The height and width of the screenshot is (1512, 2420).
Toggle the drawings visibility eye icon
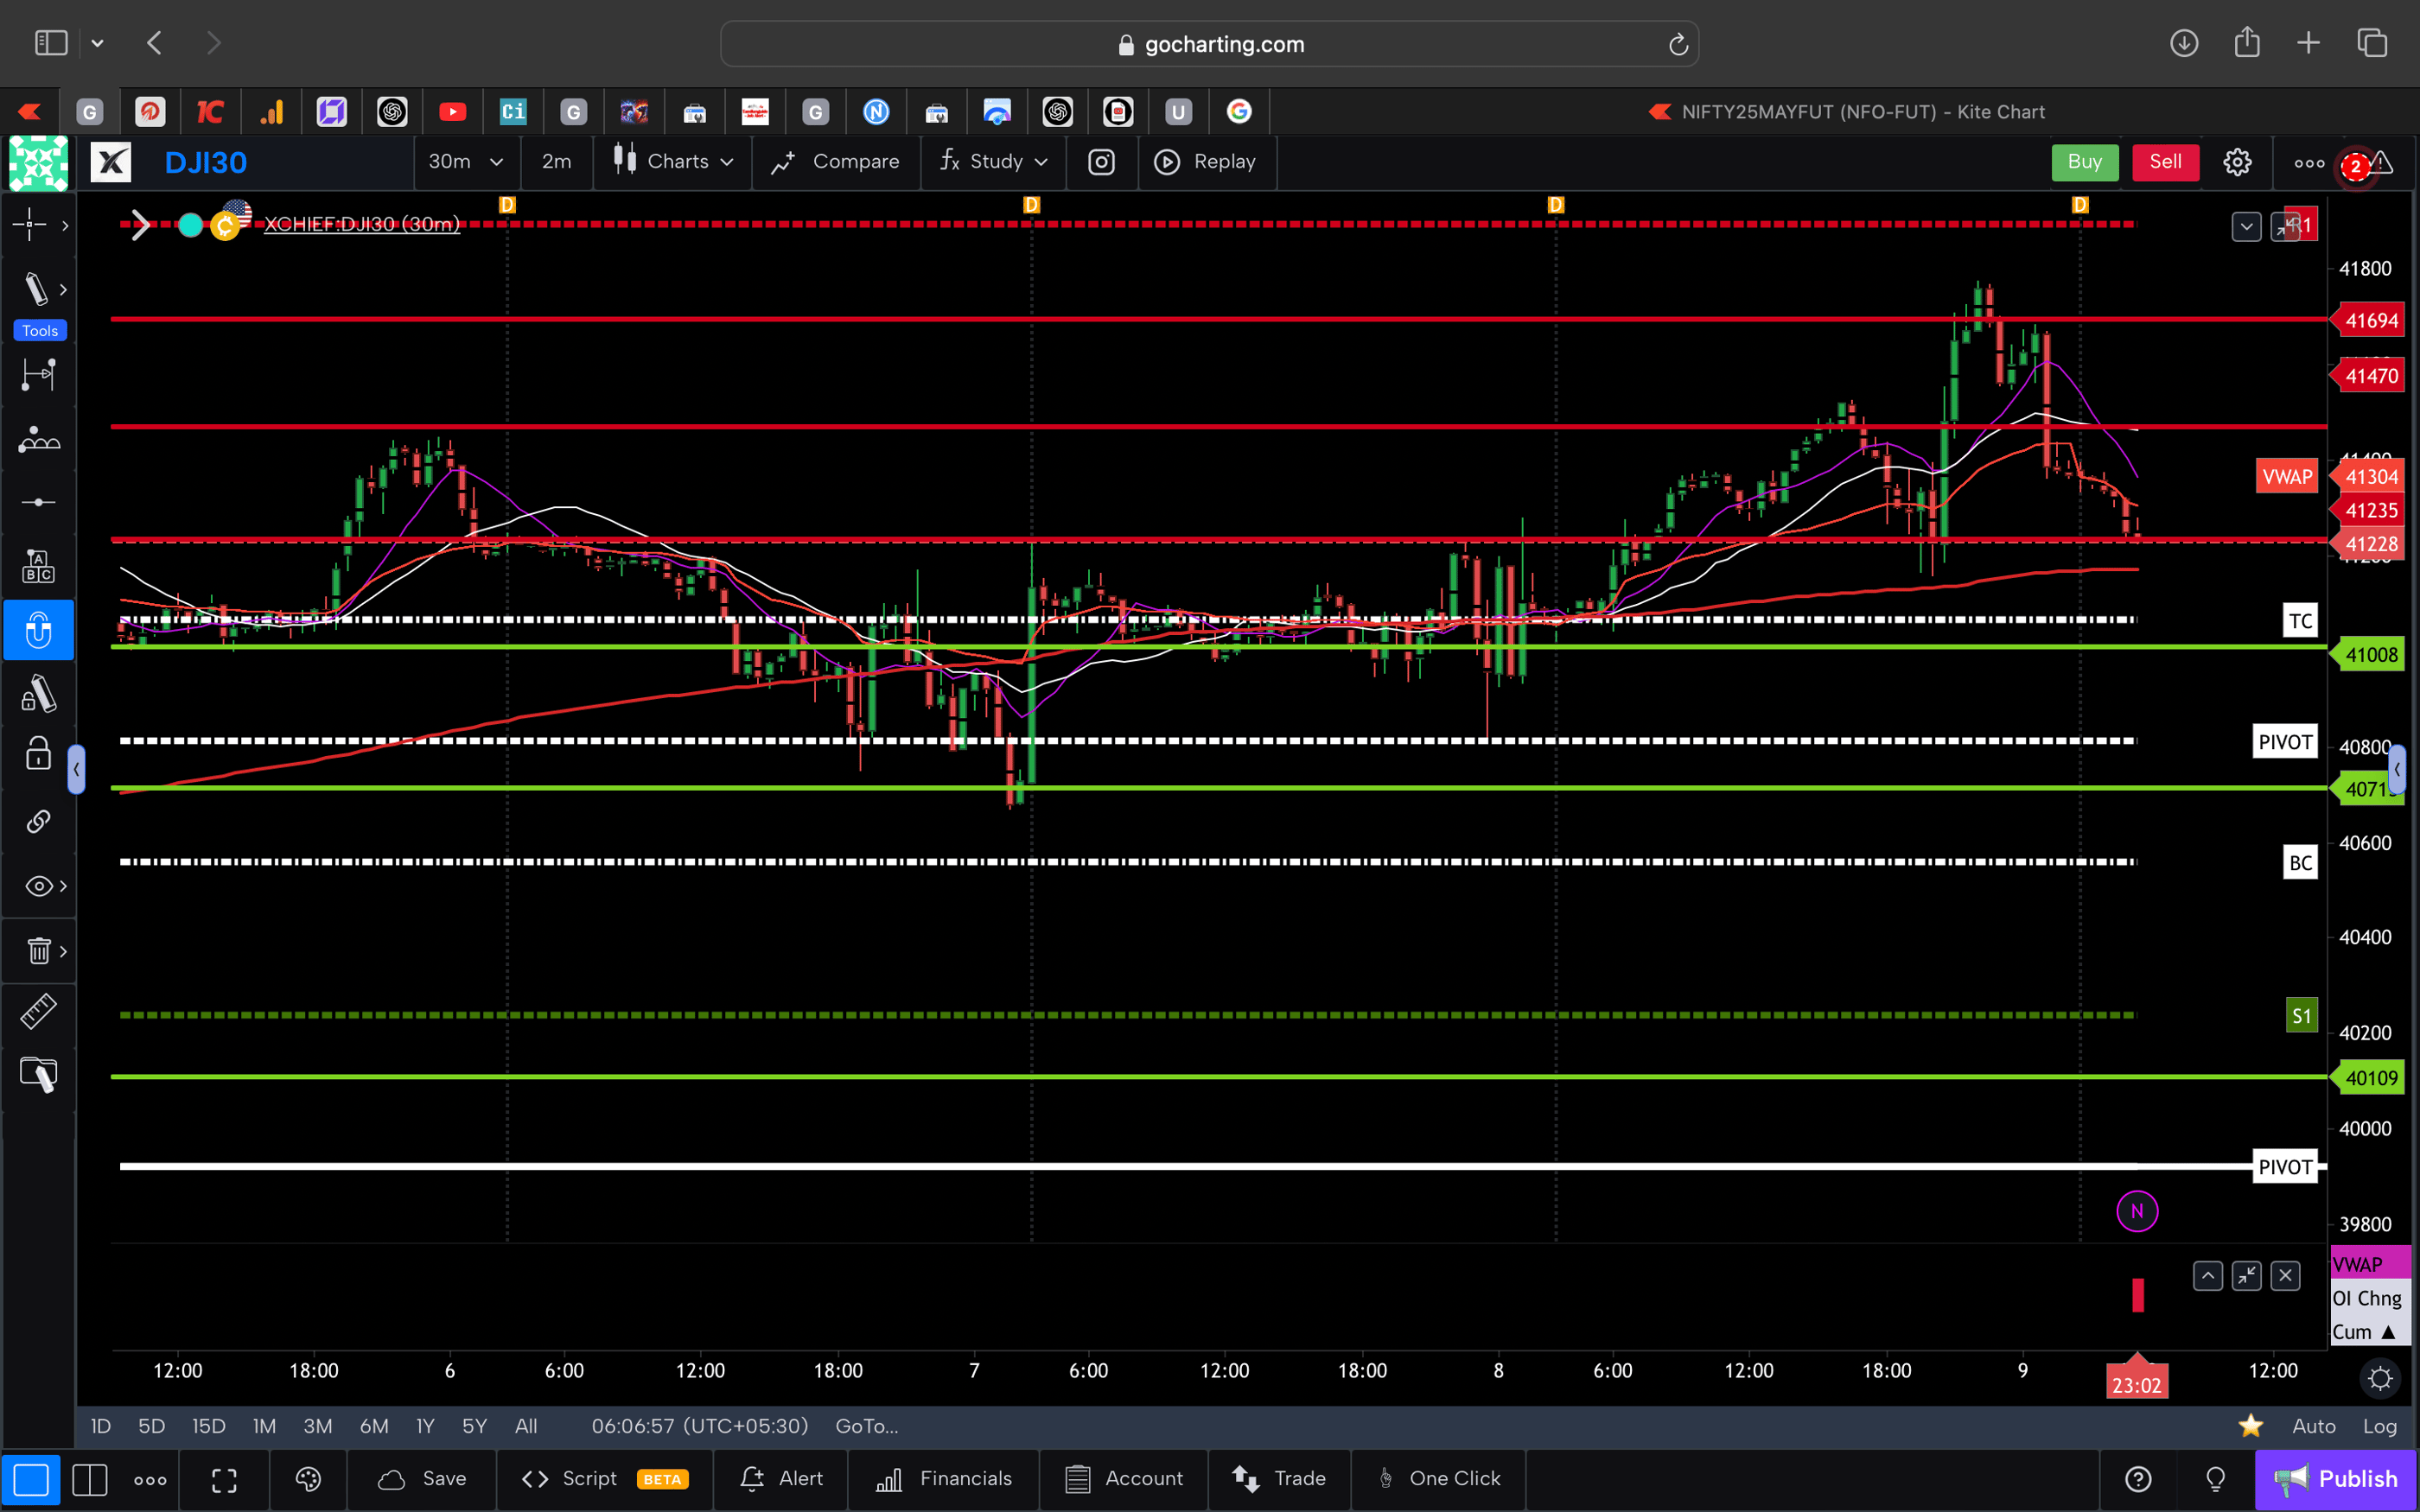pyautogui.click(x=36, y=885)
